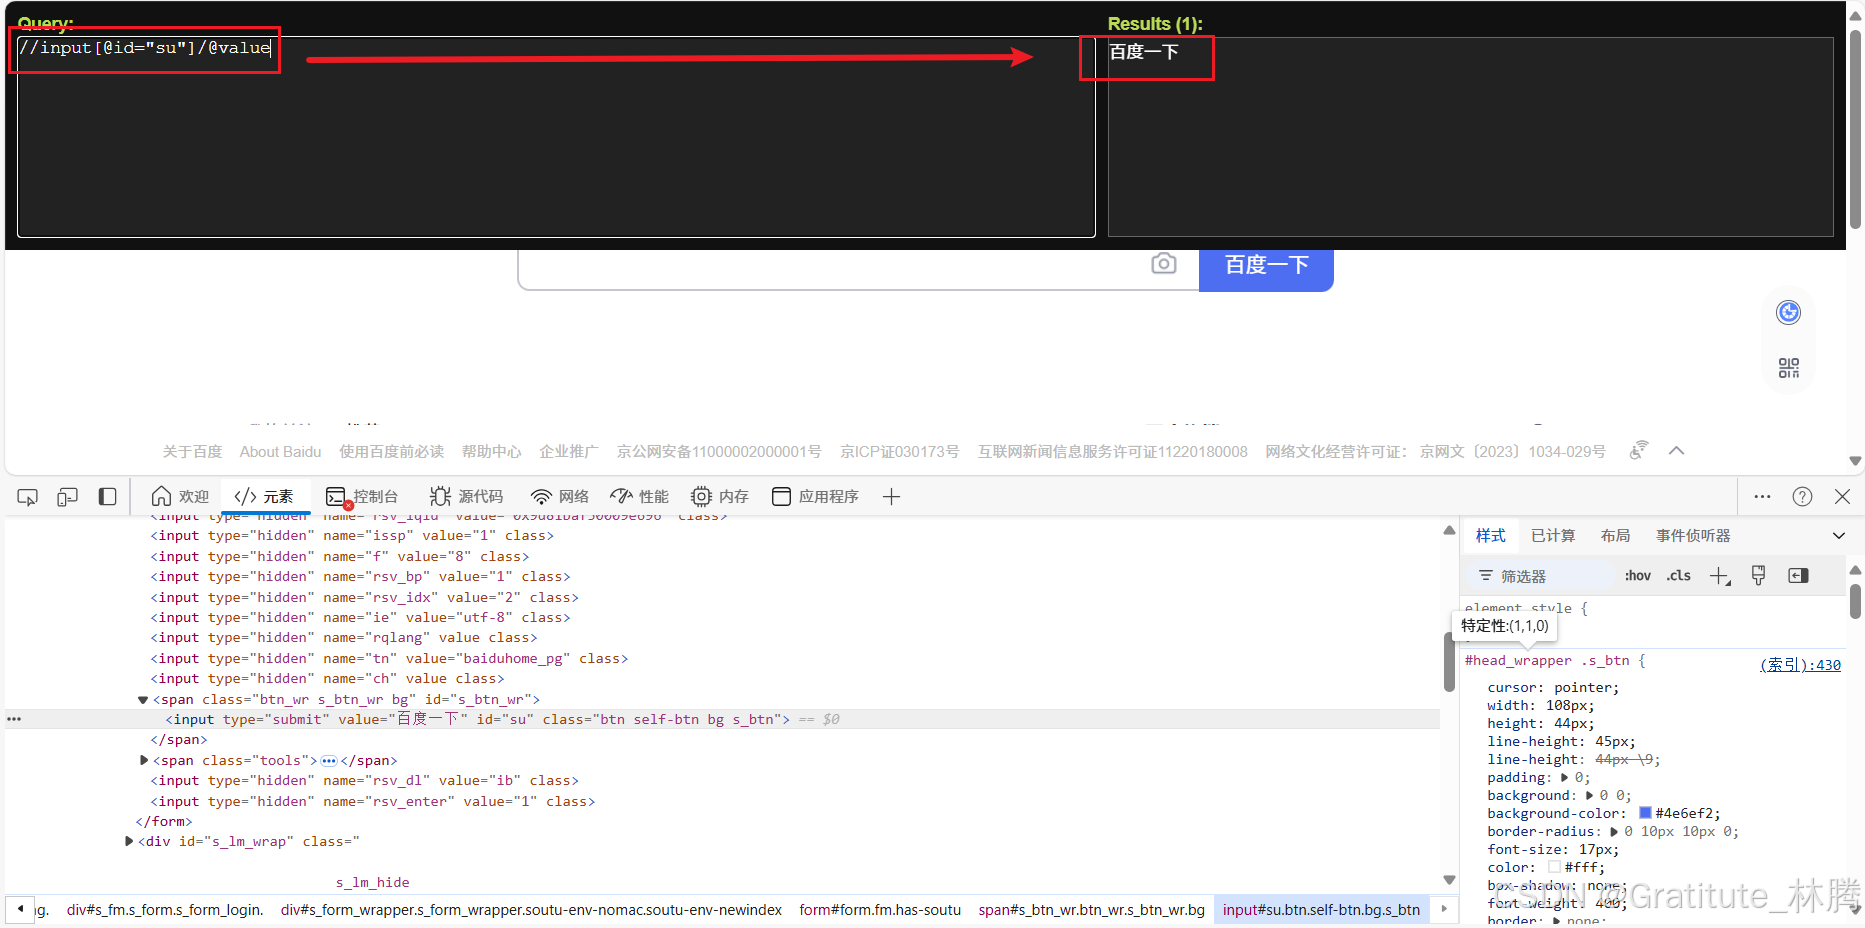Click the camera icon for image search

[x=1163, y=264]
